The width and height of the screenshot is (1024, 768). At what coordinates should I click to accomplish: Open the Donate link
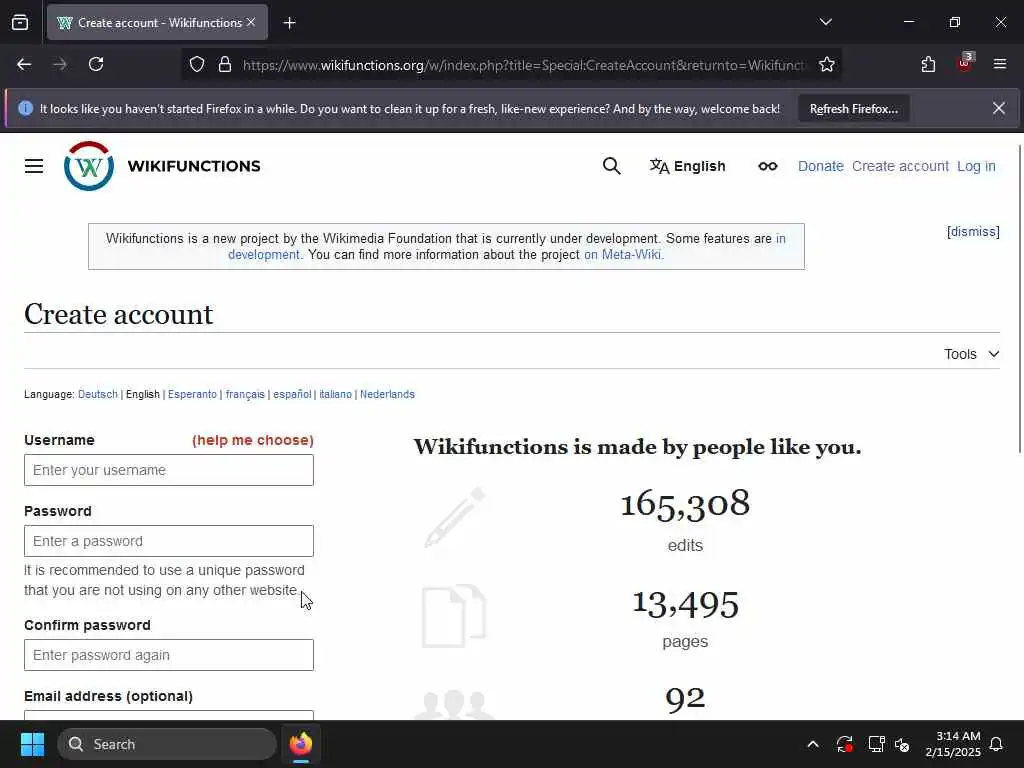[820, 166]
